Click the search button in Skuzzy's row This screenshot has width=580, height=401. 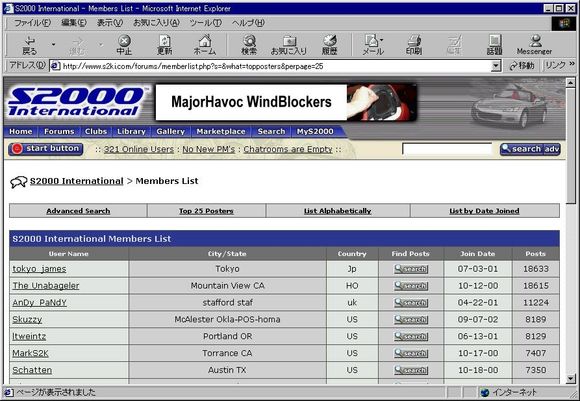411,319
